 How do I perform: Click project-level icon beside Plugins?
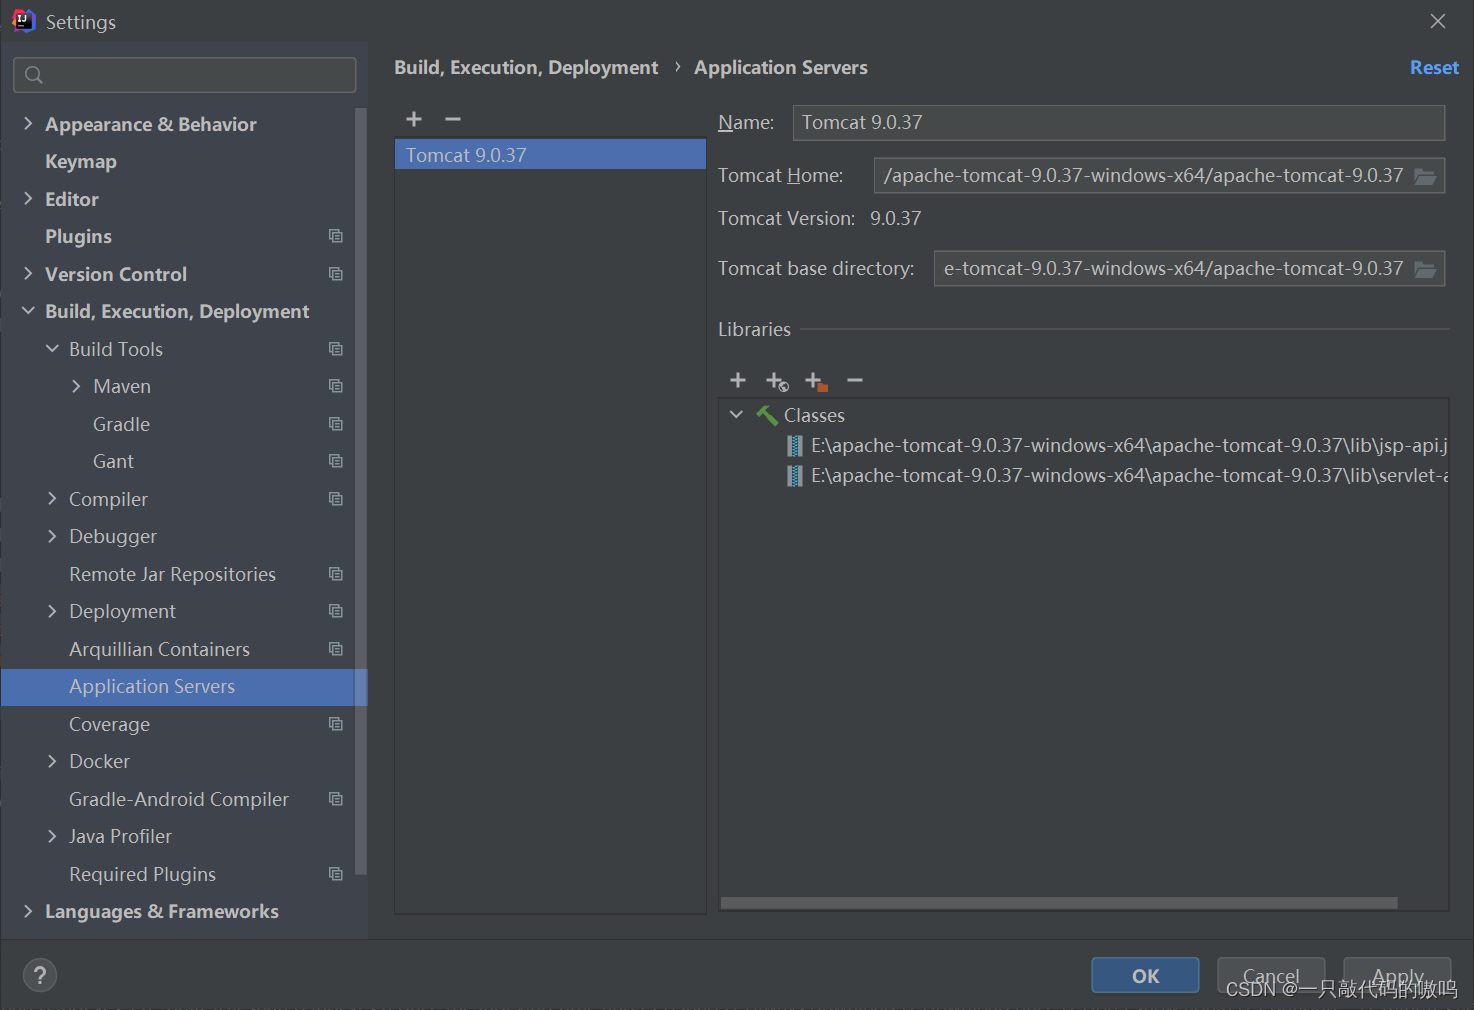[336, 236]
